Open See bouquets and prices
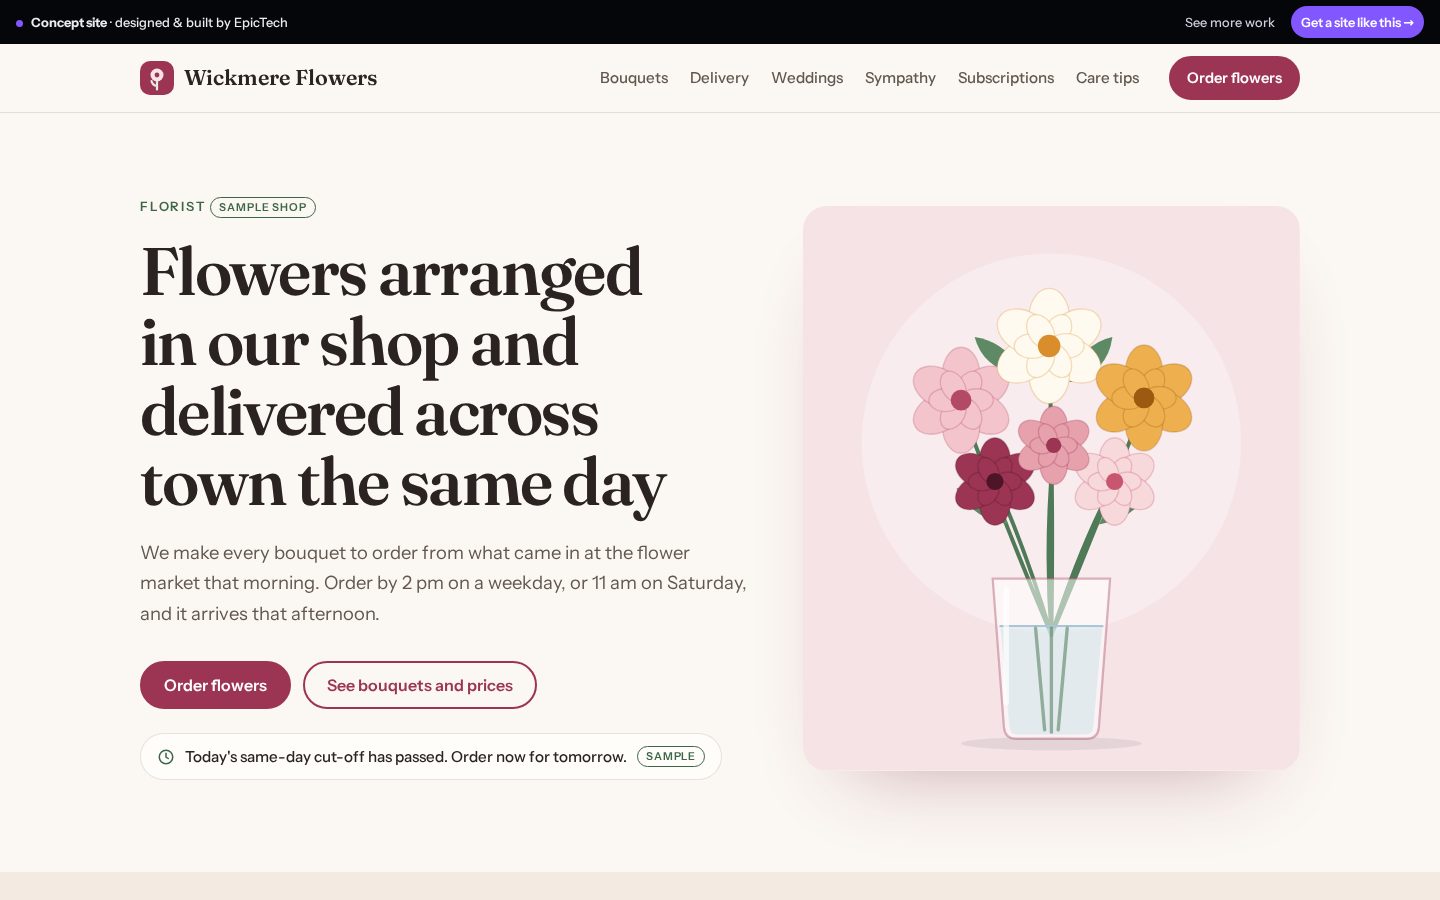Image resolution: width=1440 pixels, height=900 pixels. (420, 685)
